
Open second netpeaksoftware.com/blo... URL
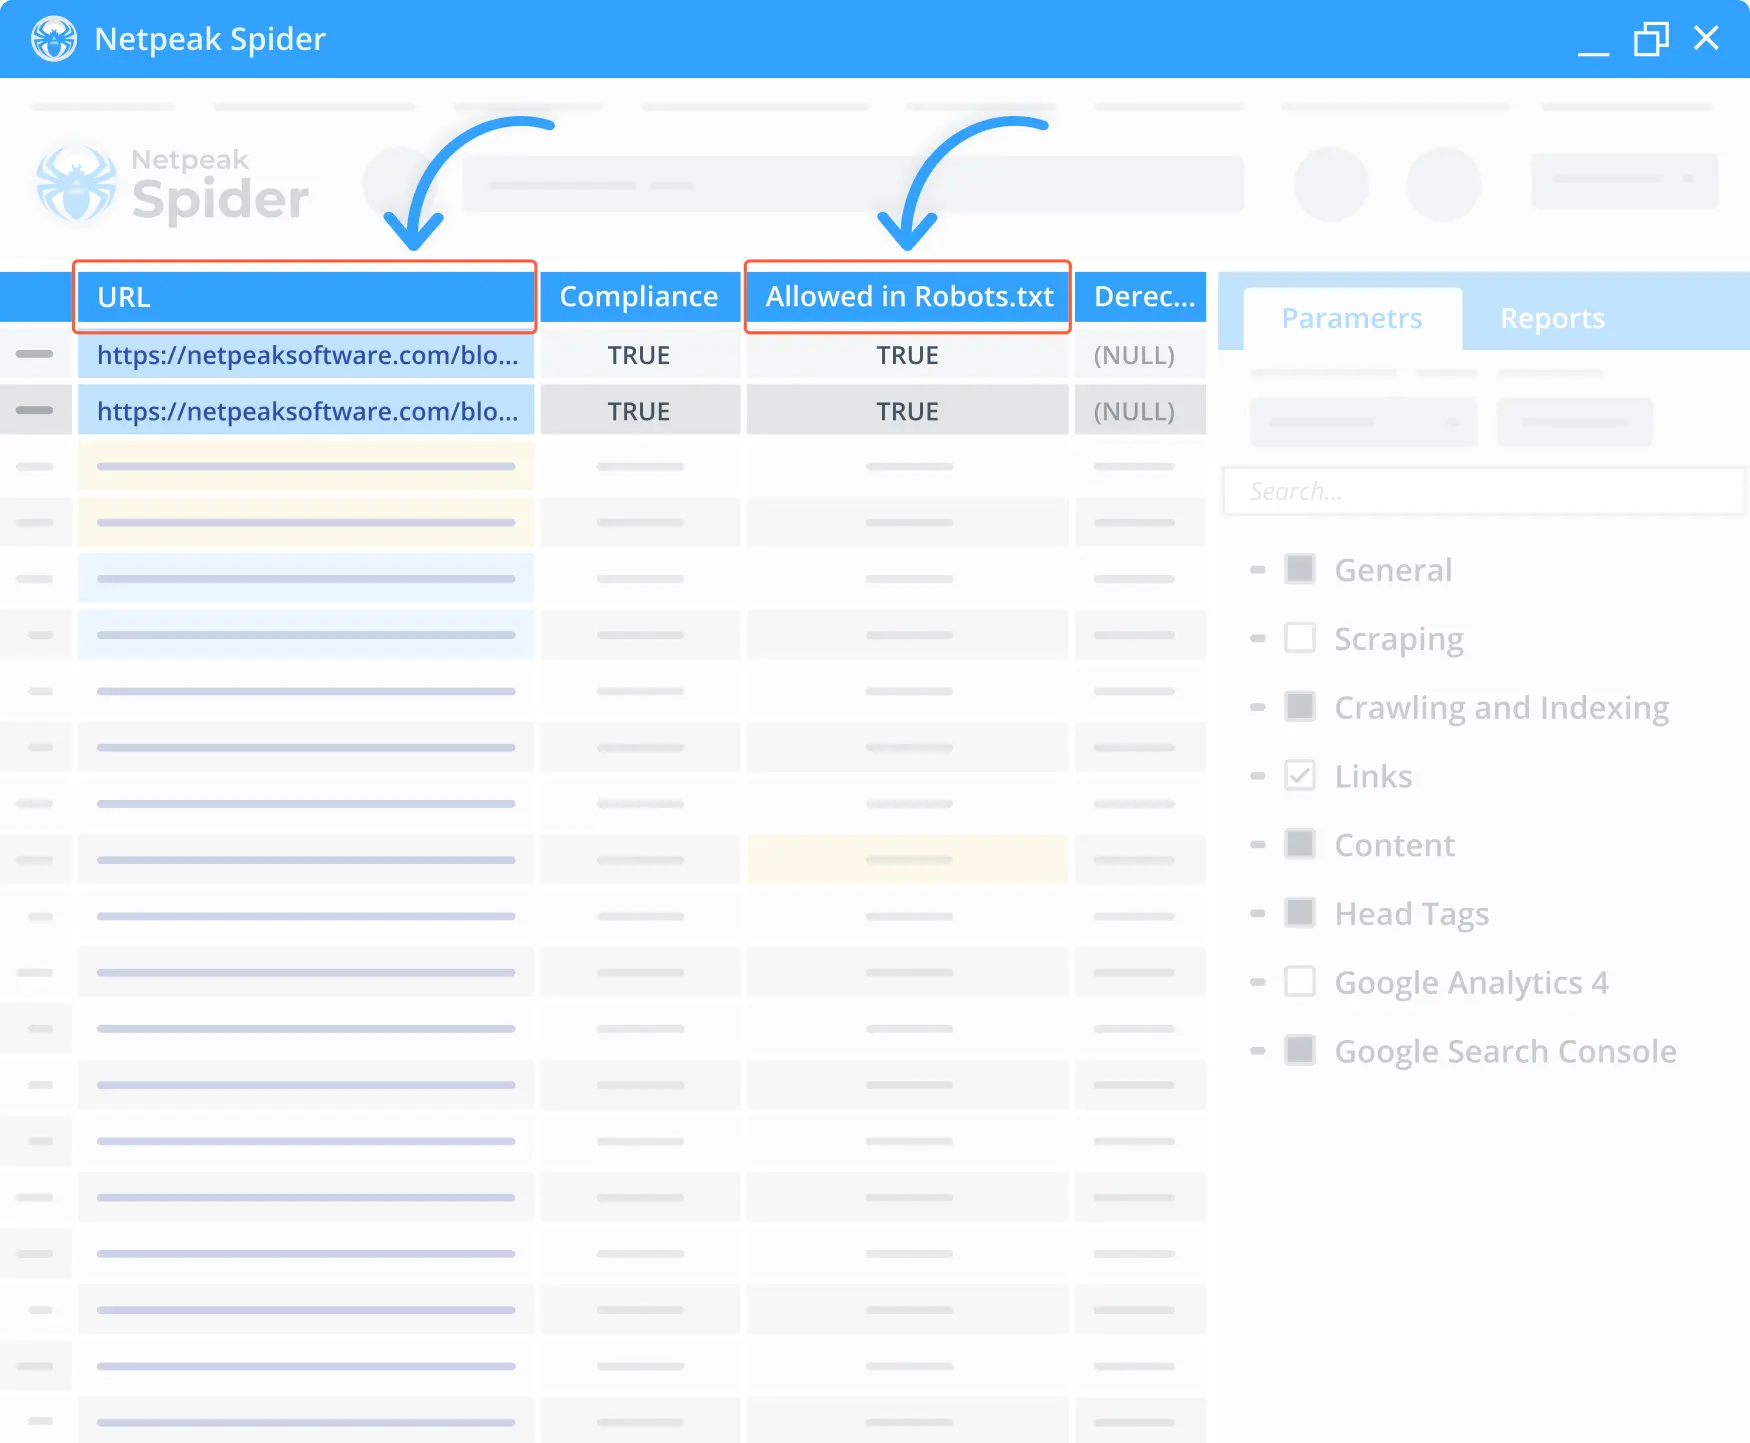click(307, 411)
